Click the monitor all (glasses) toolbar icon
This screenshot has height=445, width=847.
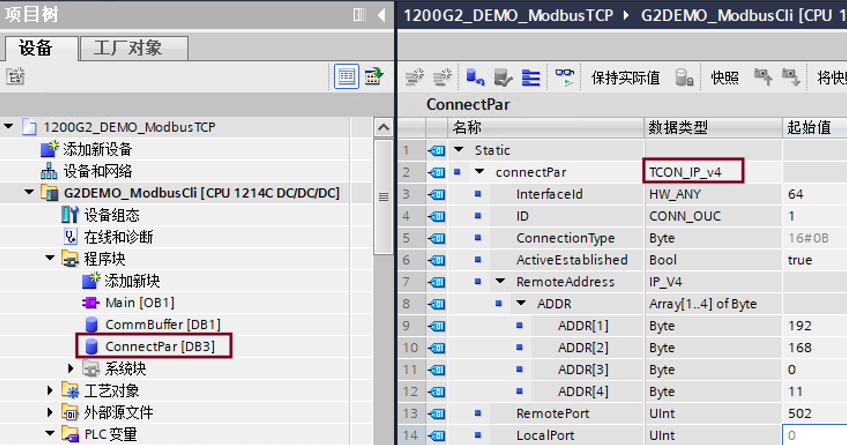point(567,77)
